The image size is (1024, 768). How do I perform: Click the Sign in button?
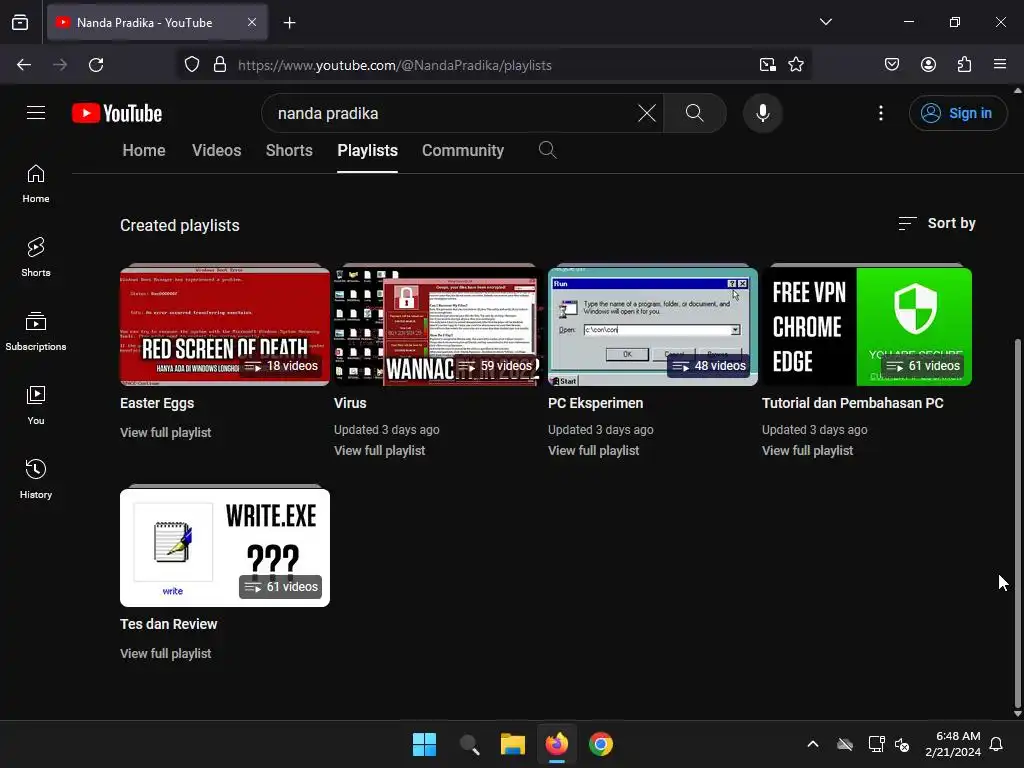tap(958, 113)
